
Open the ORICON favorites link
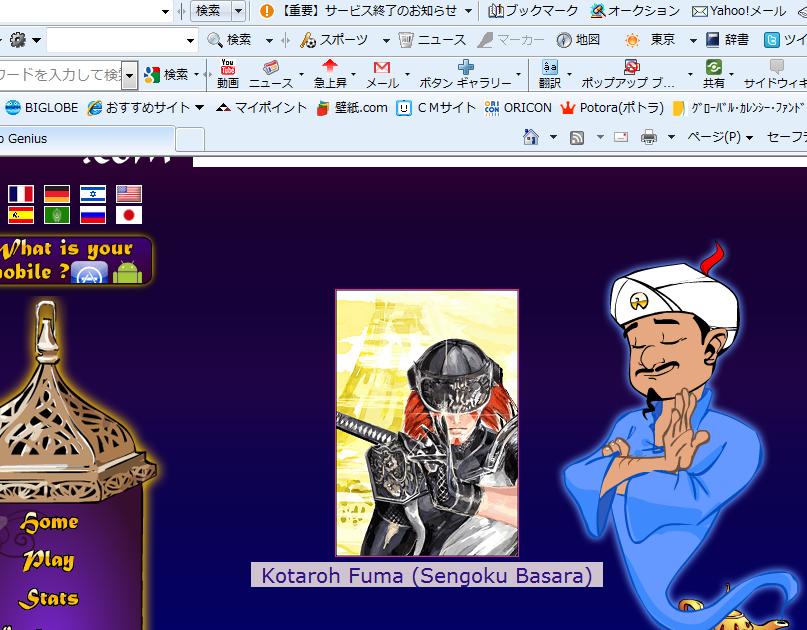pos(518,108)
